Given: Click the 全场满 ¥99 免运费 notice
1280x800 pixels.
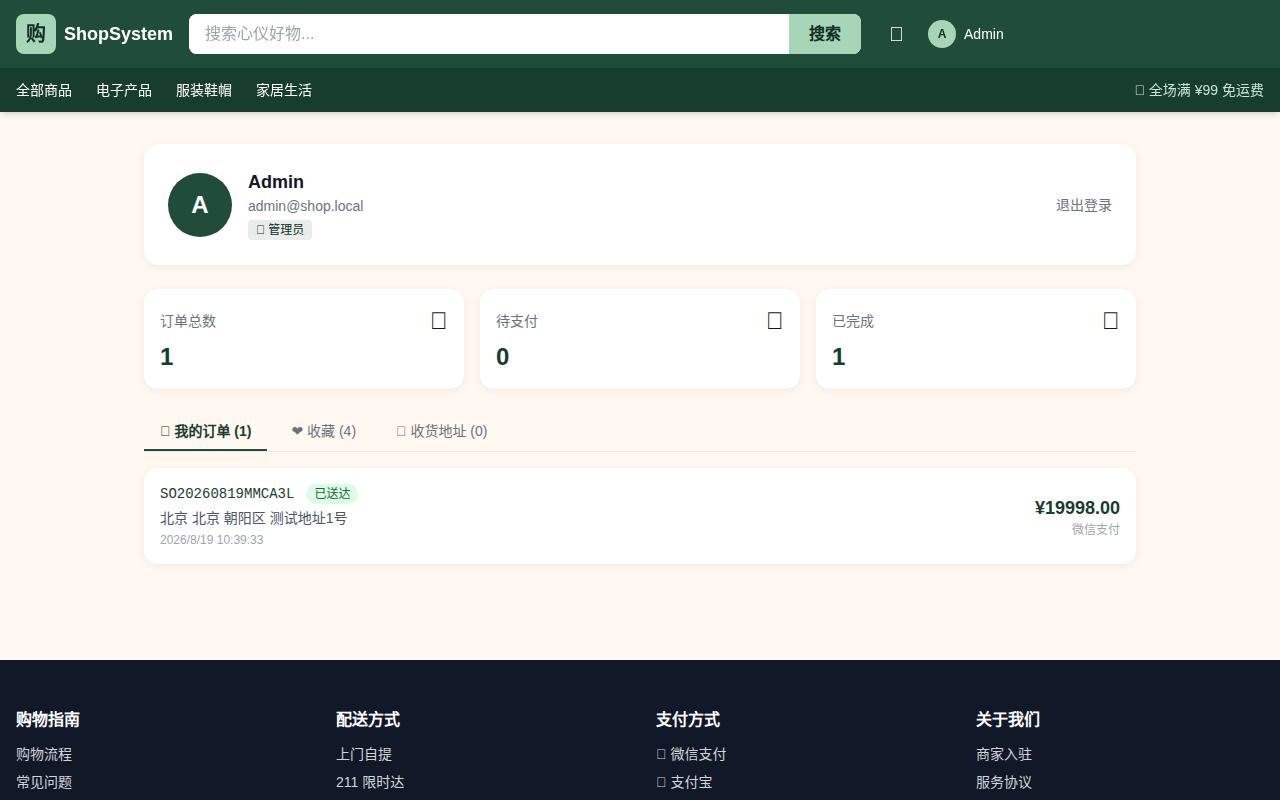Looking at the screenshot, I should [1199, 90].
